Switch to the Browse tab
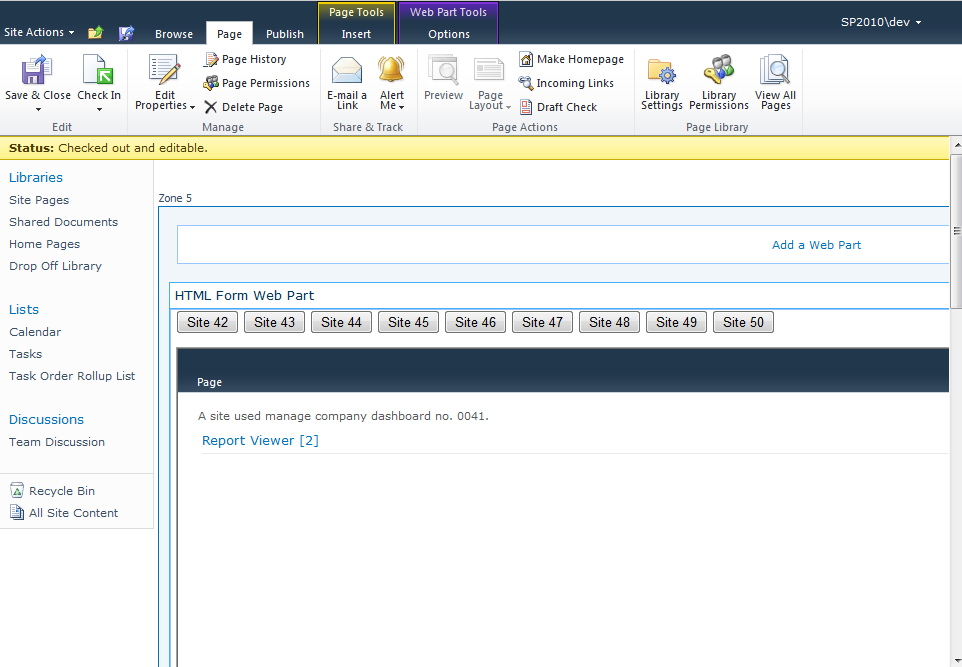Image resolution: width=962 pixels, height=667 pixels. [174, 34]
